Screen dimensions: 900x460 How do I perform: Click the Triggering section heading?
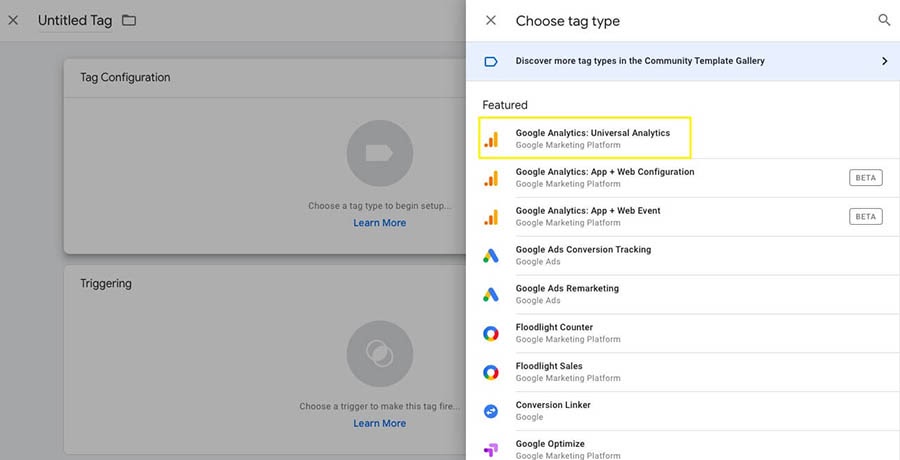pos(106,284)
